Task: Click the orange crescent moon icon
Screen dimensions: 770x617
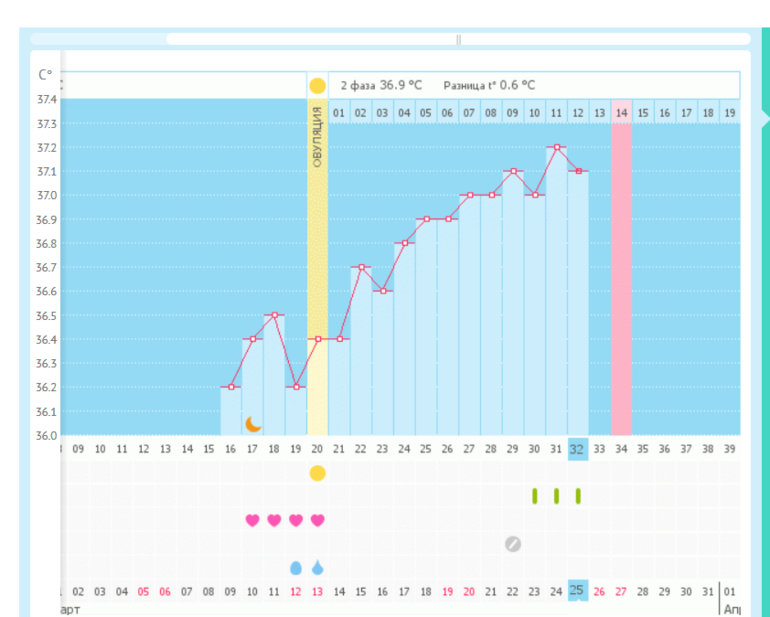Action: 253,424
